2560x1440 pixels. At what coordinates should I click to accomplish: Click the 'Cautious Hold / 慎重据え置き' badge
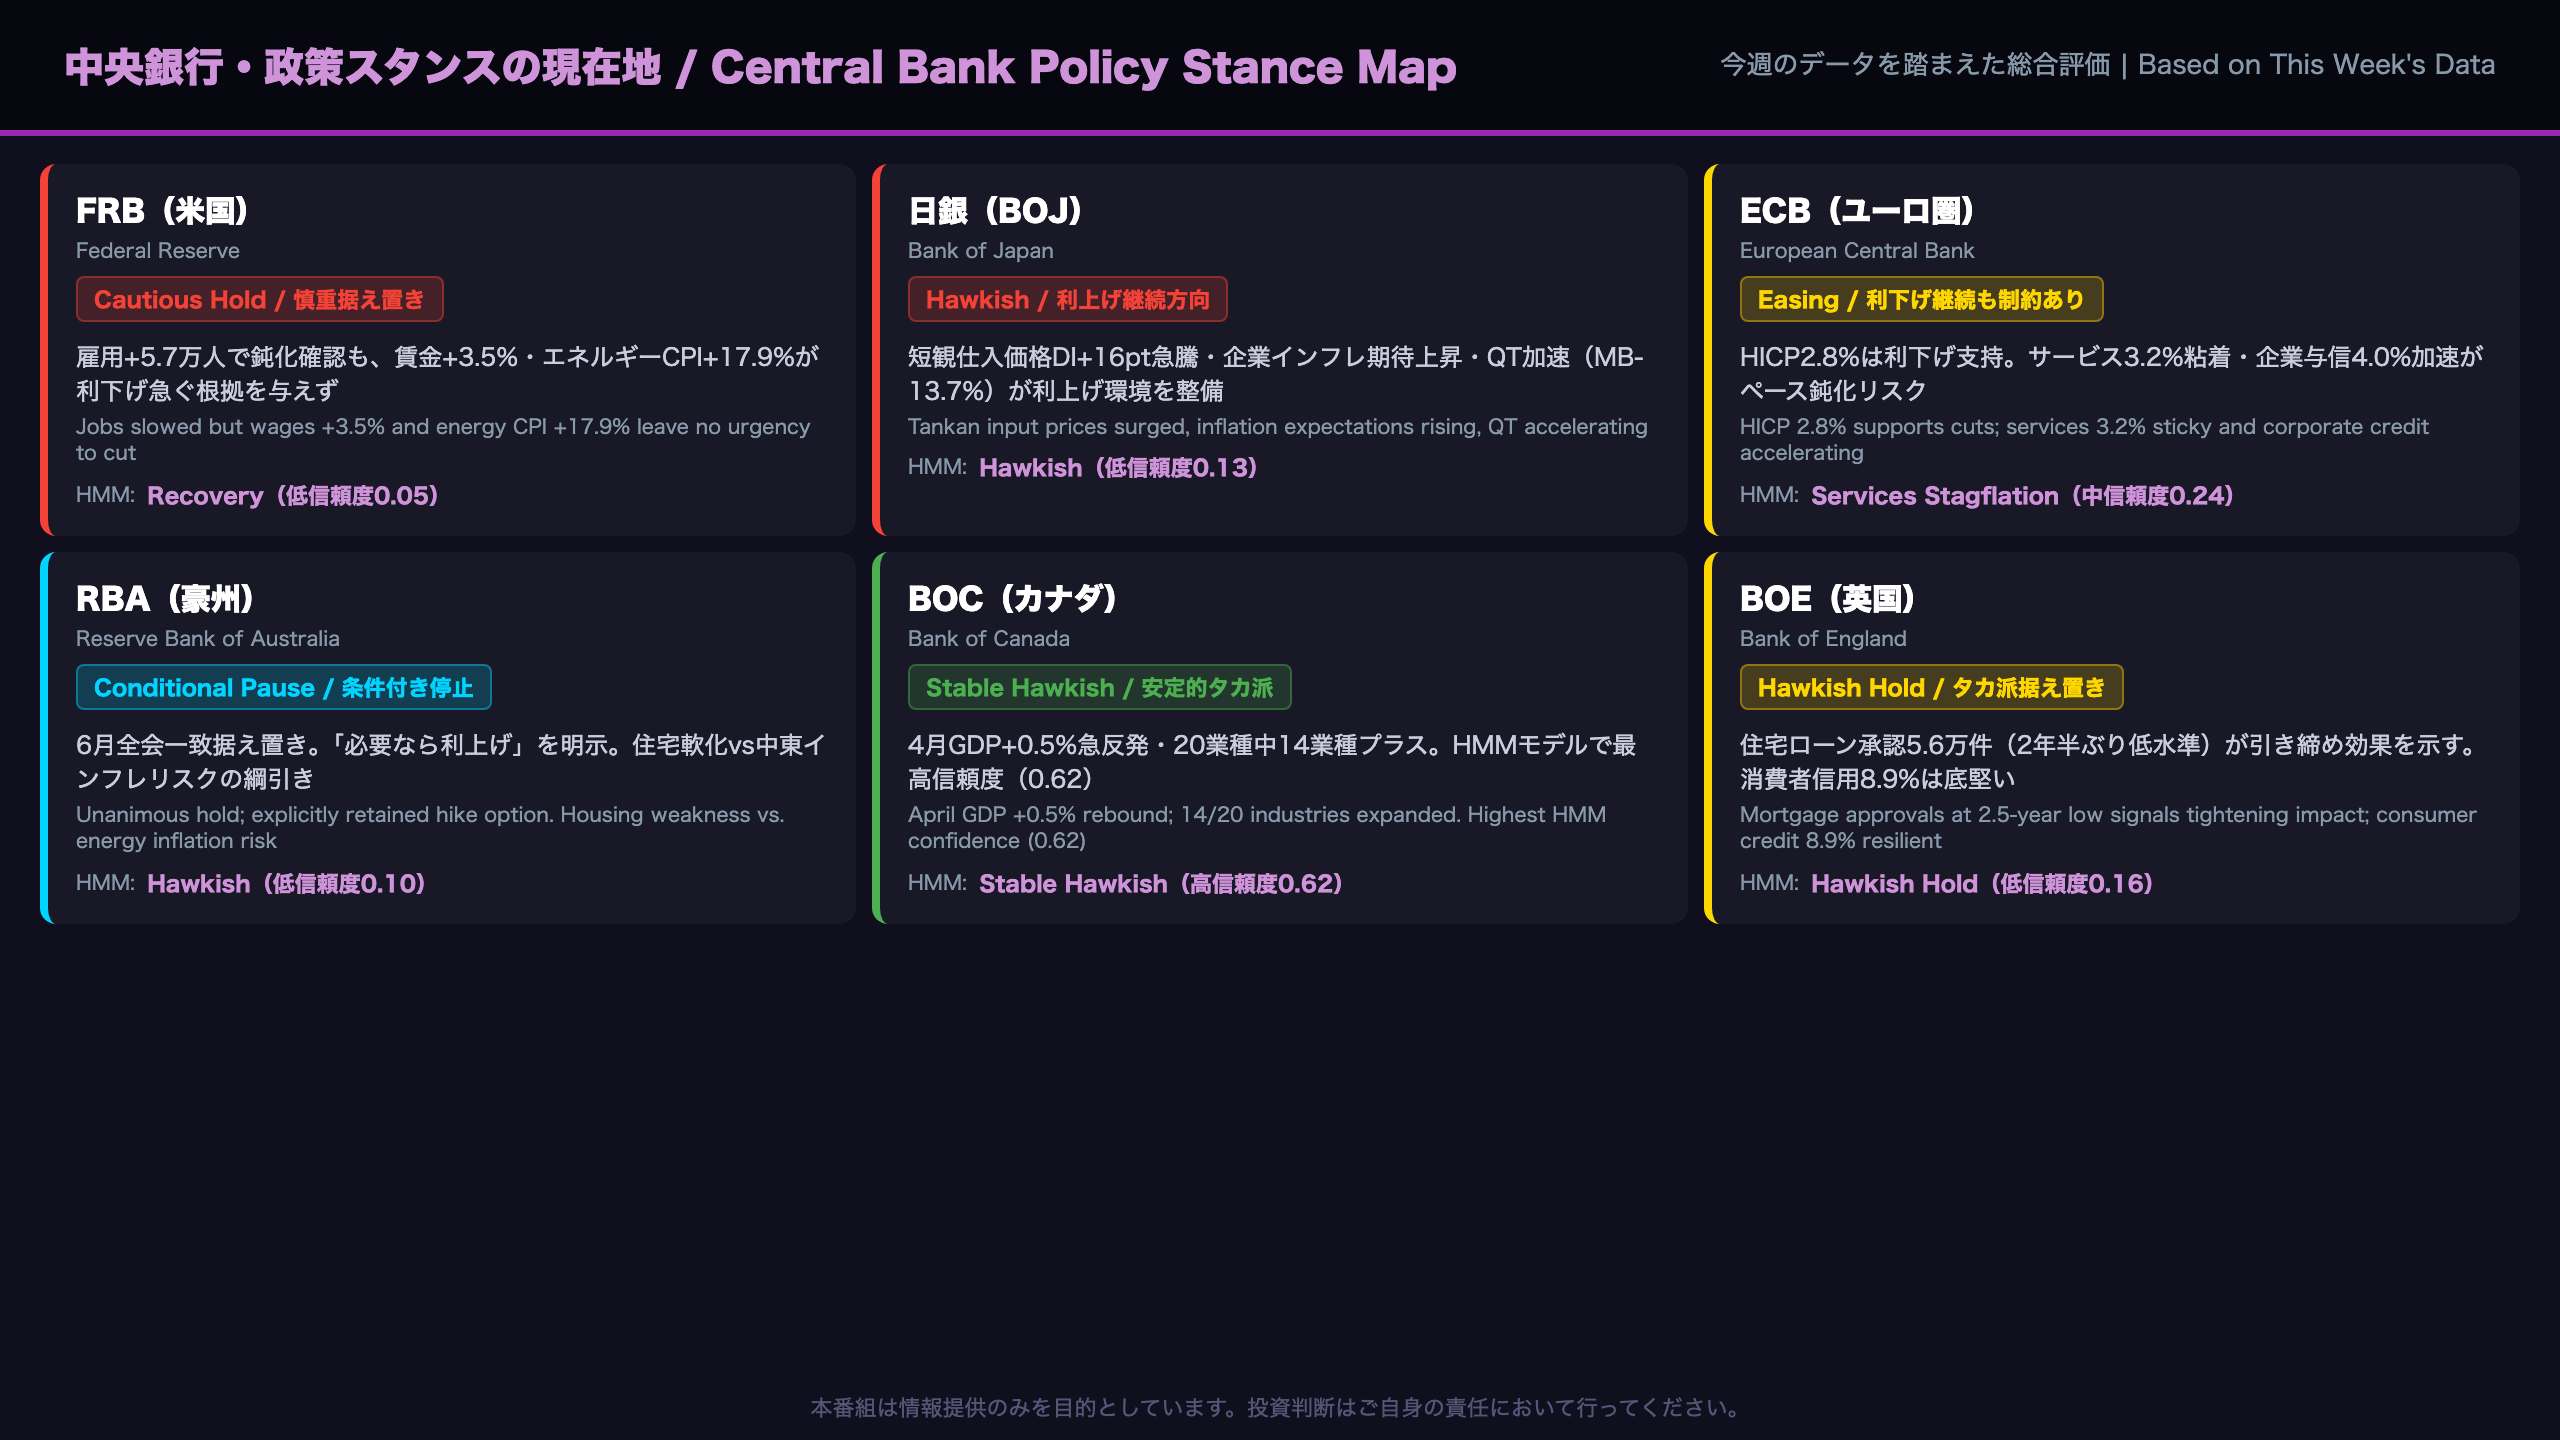pyautogui.click(x=260, y=299)
